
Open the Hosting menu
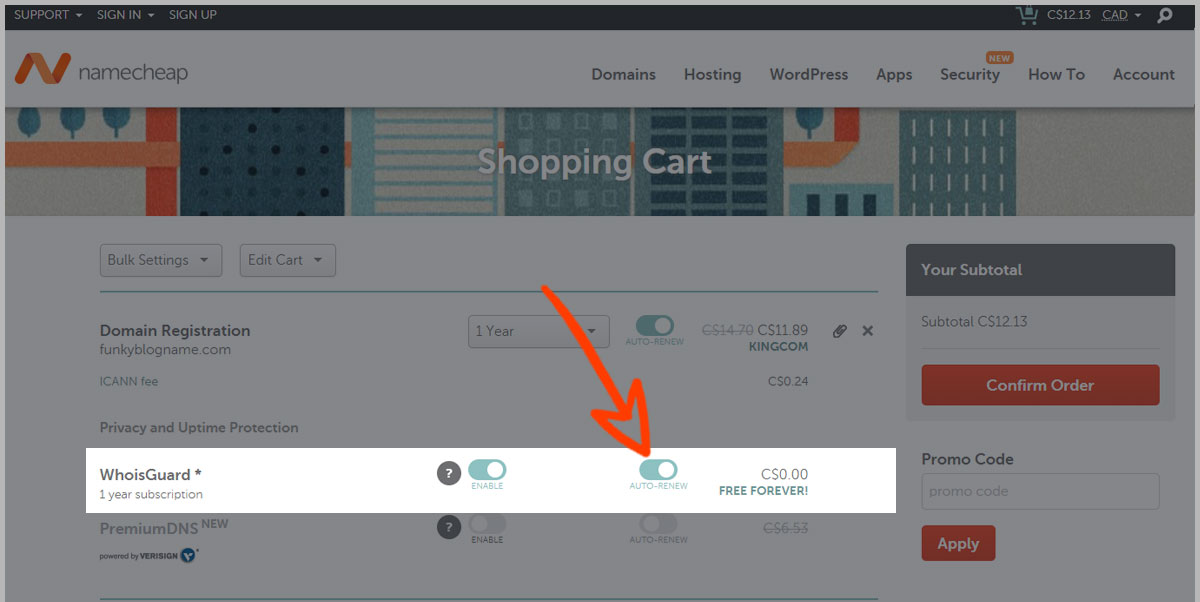(712, 74)
